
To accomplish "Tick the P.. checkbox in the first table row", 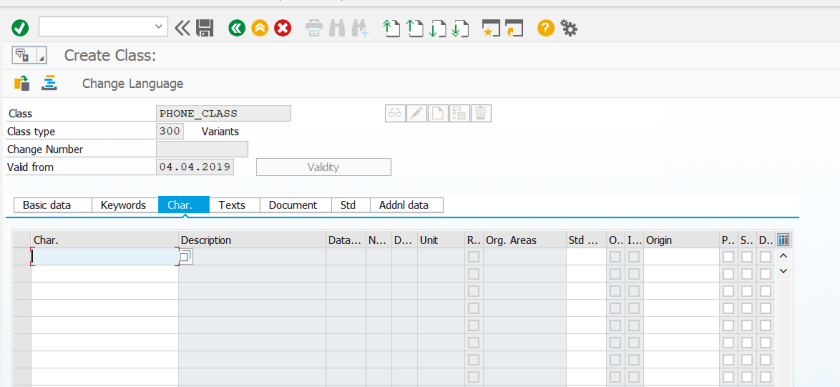I will tap(728, 257).
